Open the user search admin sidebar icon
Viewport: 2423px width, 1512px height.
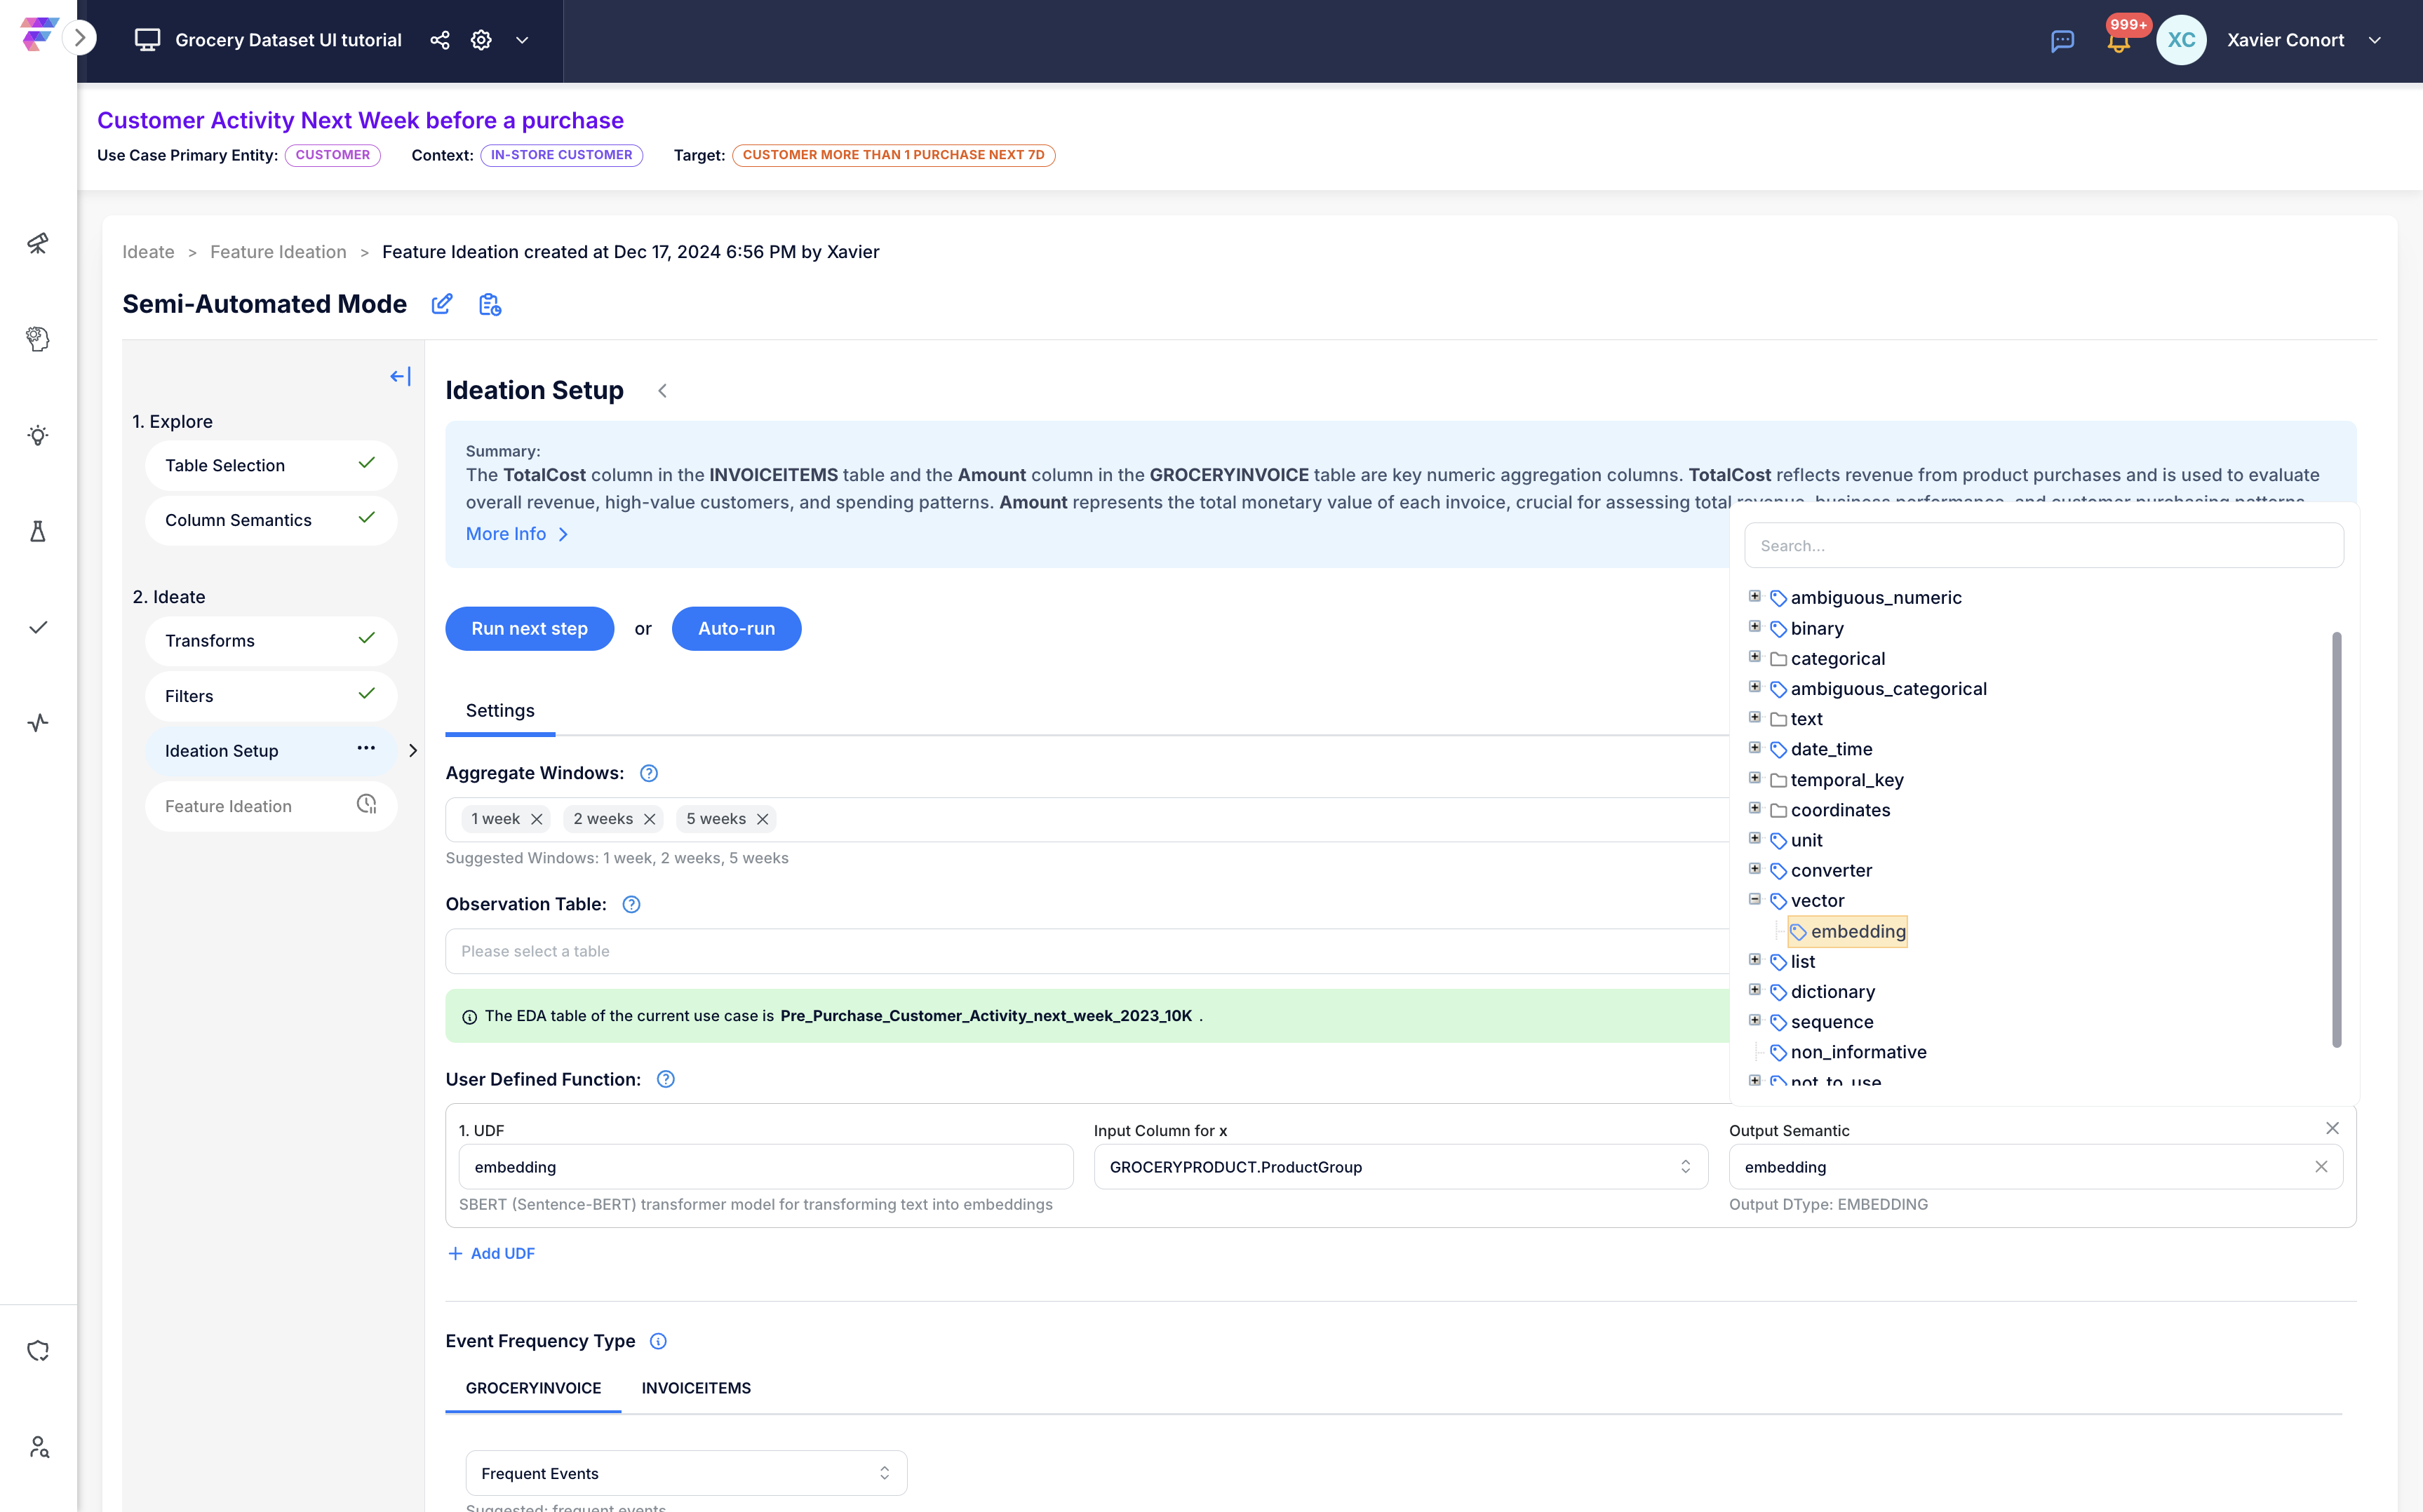38,1446
